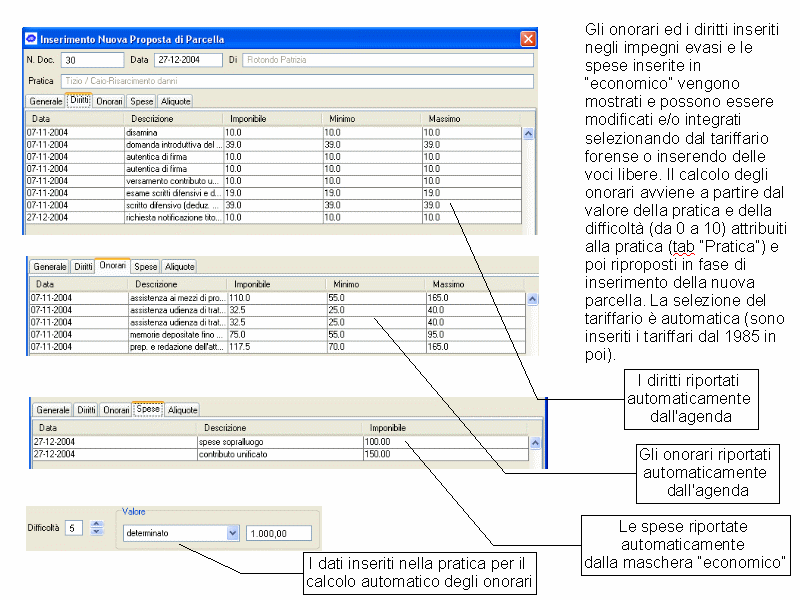Screen dimensions: 800x600
Task: Click the 95.0 Massimo cell in Onorari
Action: (476, 335)
